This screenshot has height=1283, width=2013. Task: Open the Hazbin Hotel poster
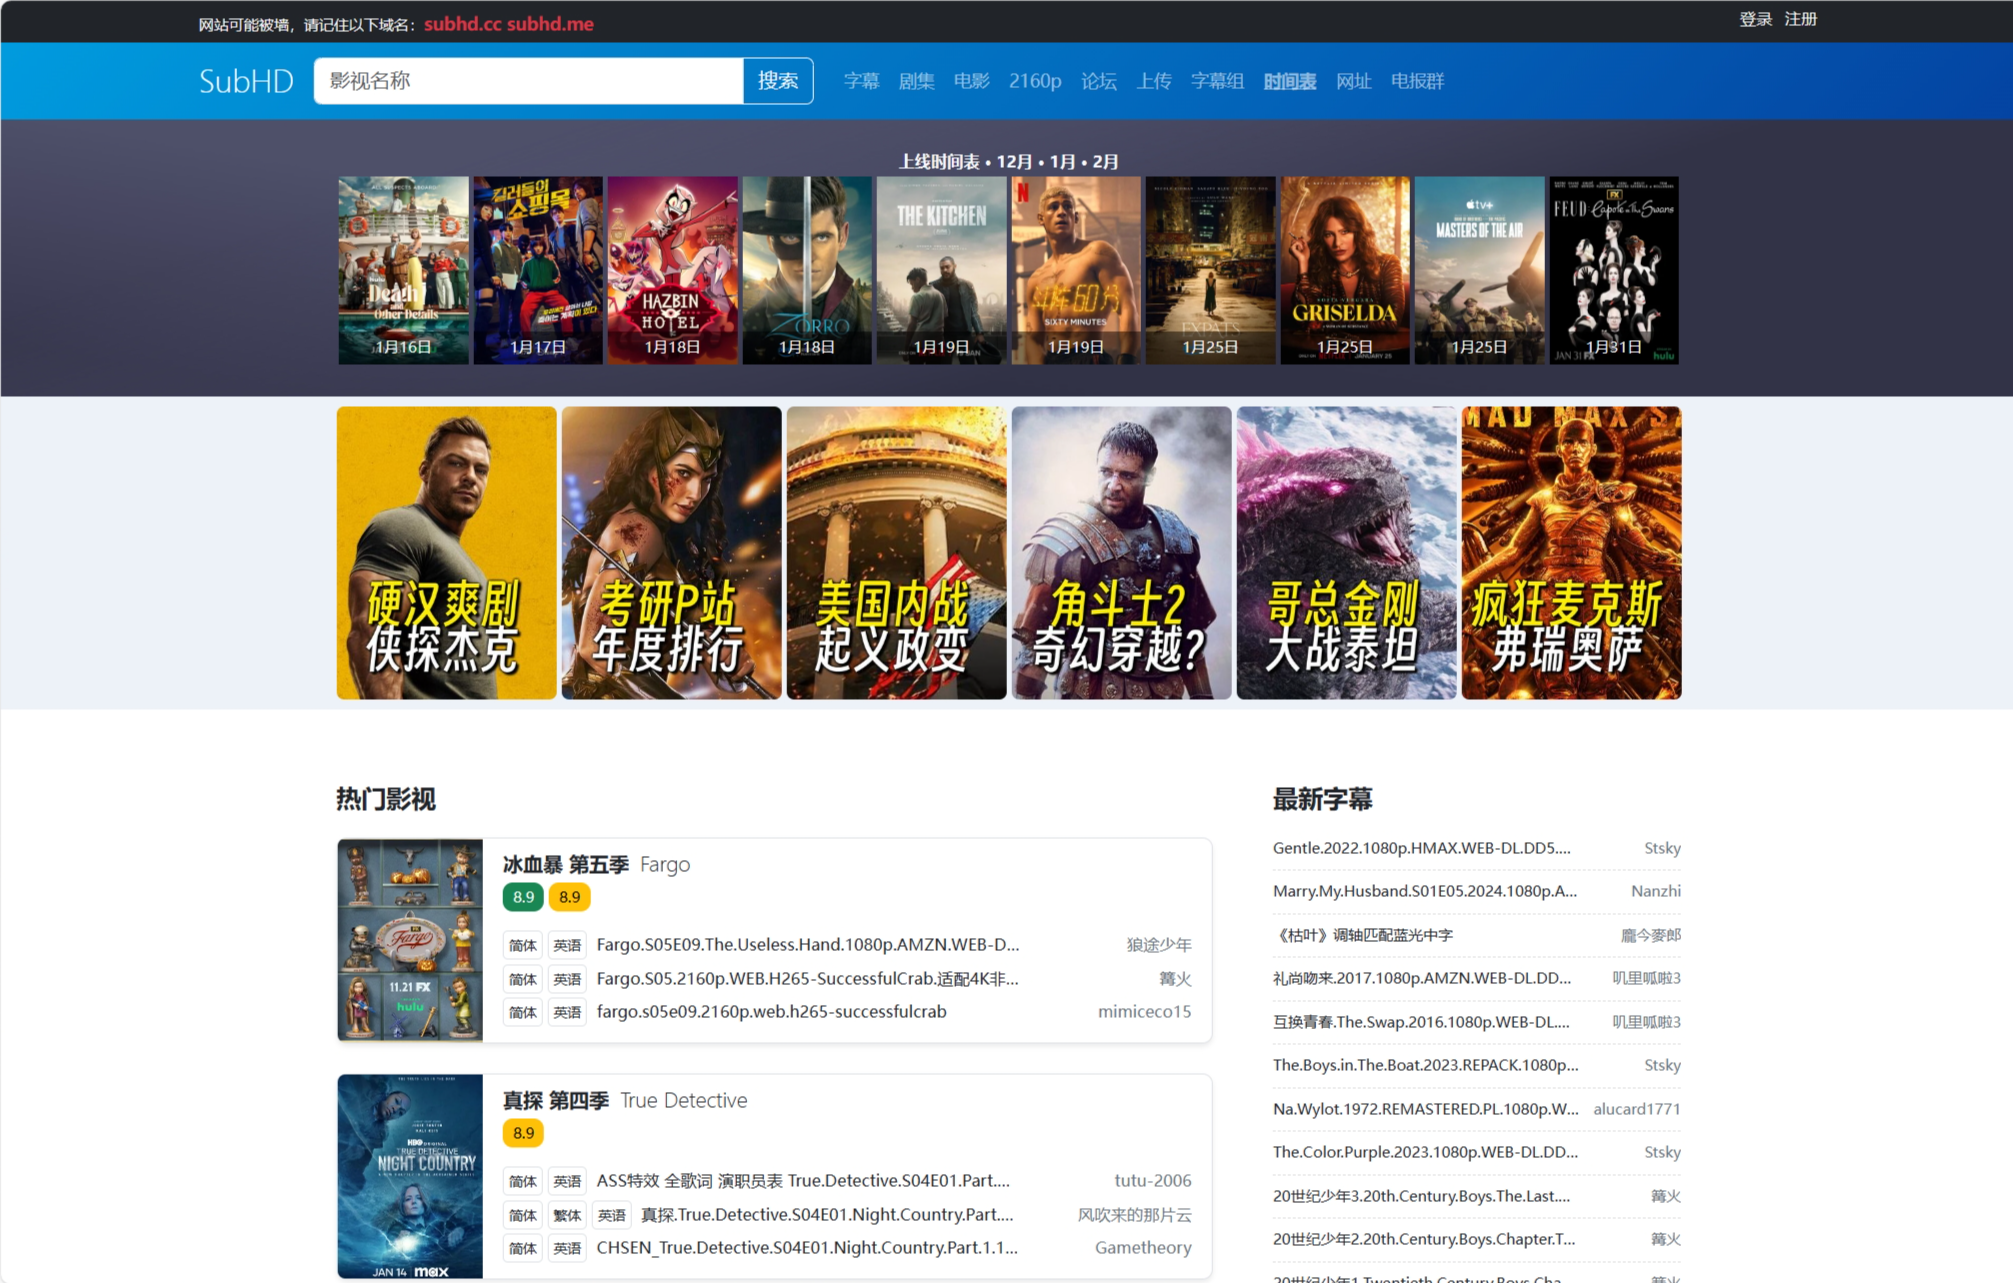(x=672, y=270)
